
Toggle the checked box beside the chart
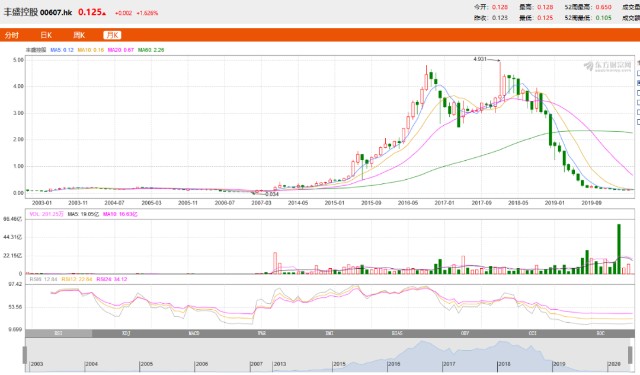click(638, 83)
